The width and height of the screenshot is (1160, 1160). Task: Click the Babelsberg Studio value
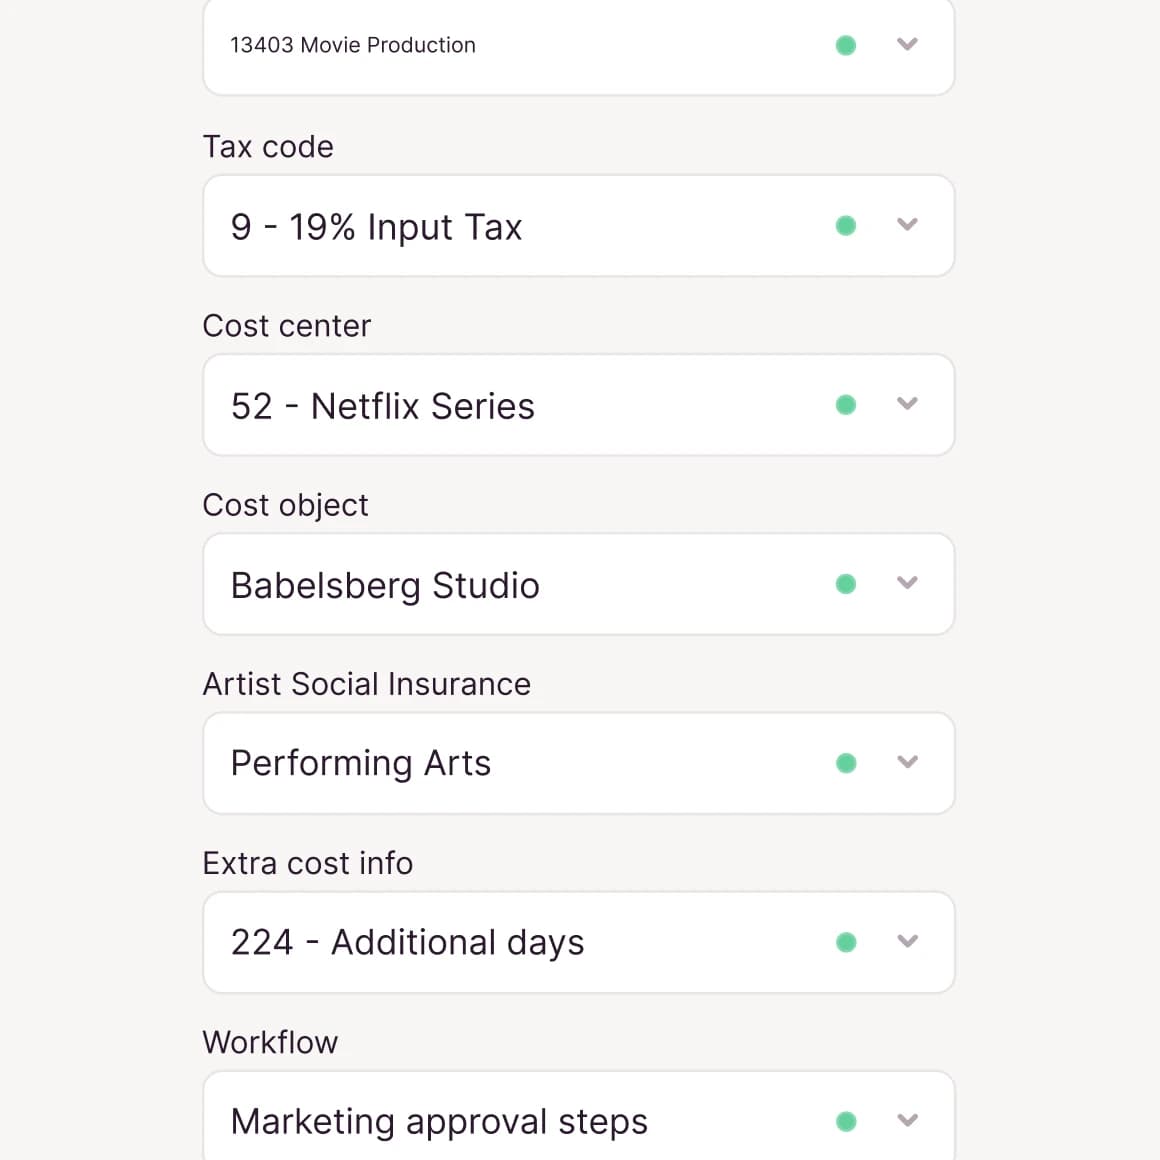click(385, 585)
